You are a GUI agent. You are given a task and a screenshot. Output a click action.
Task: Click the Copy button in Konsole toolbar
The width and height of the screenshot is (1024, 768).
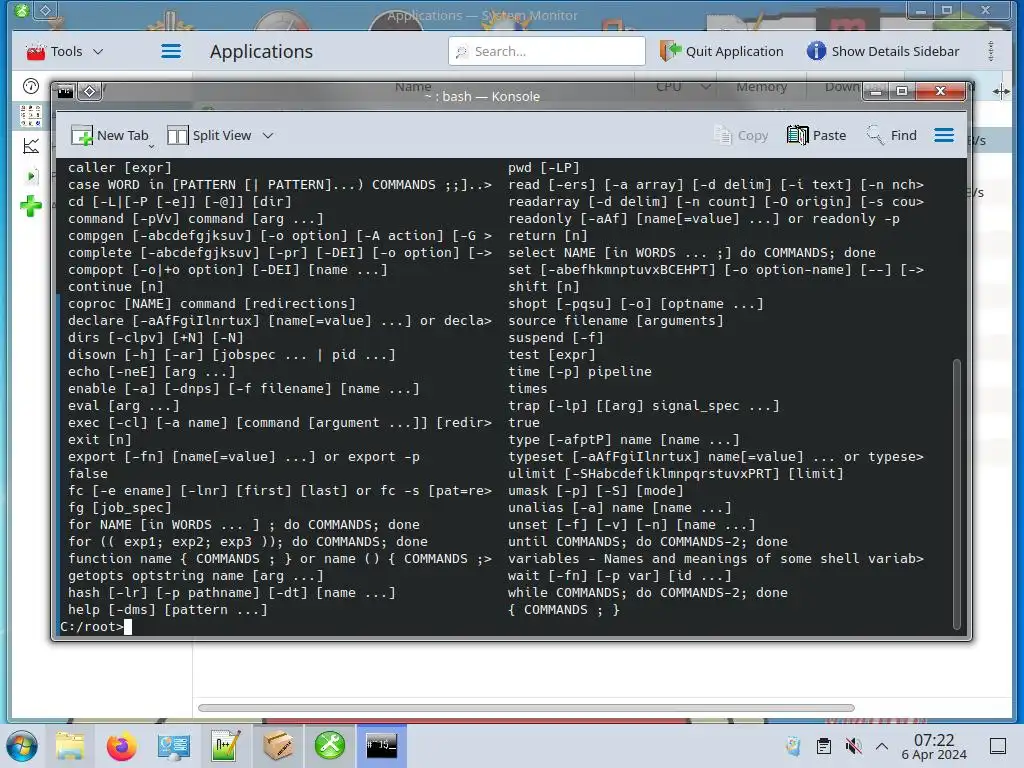[x=741, y=135]
